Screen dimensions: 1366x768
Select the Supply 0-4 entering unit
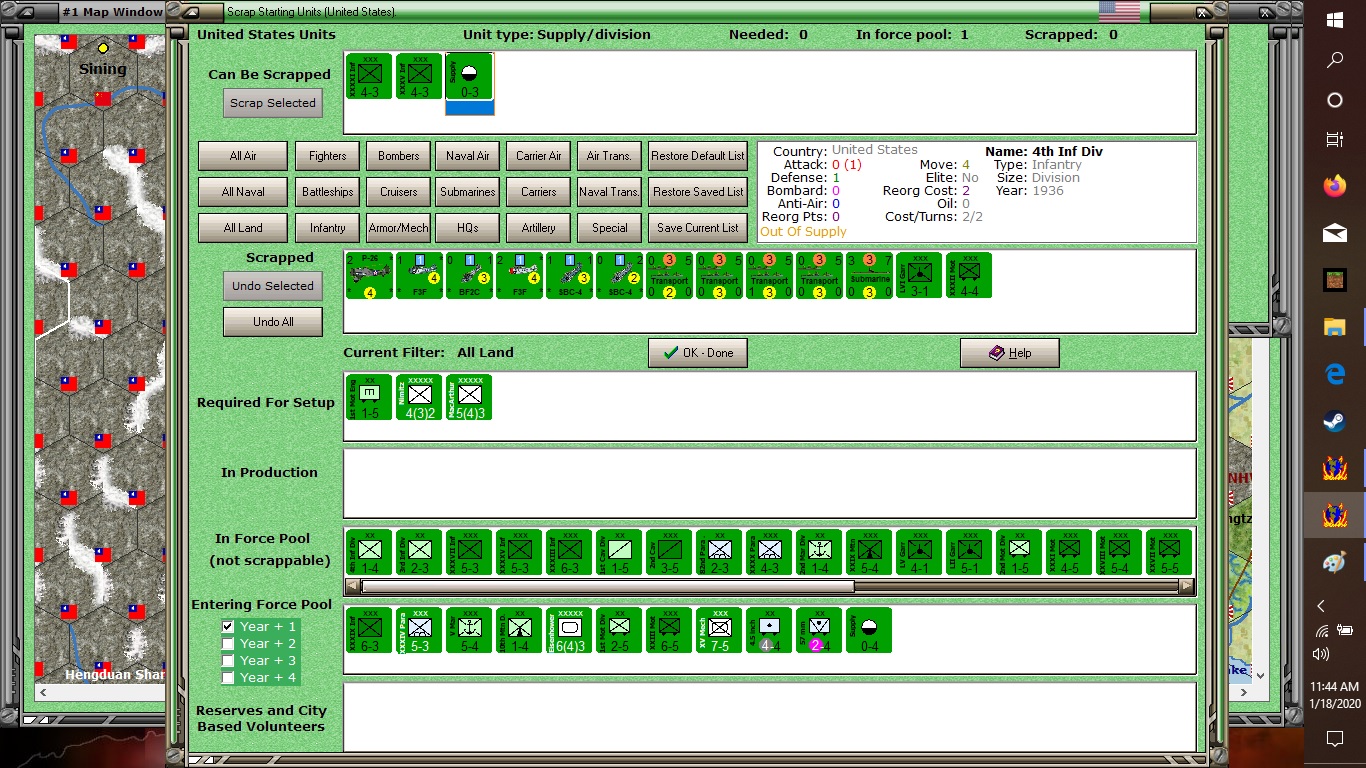(869, 630)
